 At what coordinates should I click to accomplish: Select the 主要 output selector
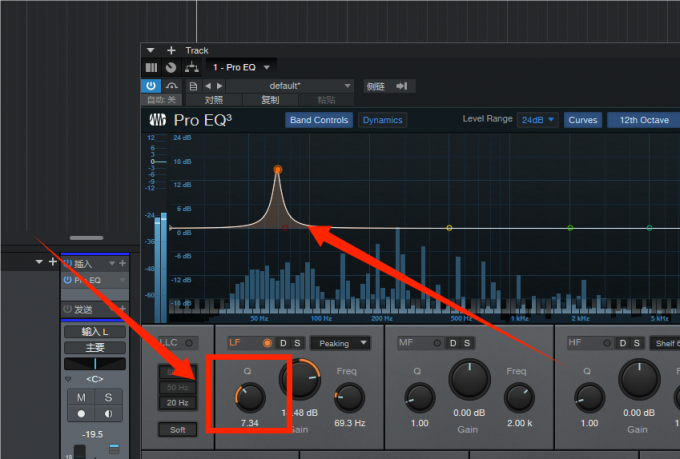(95, 348)
